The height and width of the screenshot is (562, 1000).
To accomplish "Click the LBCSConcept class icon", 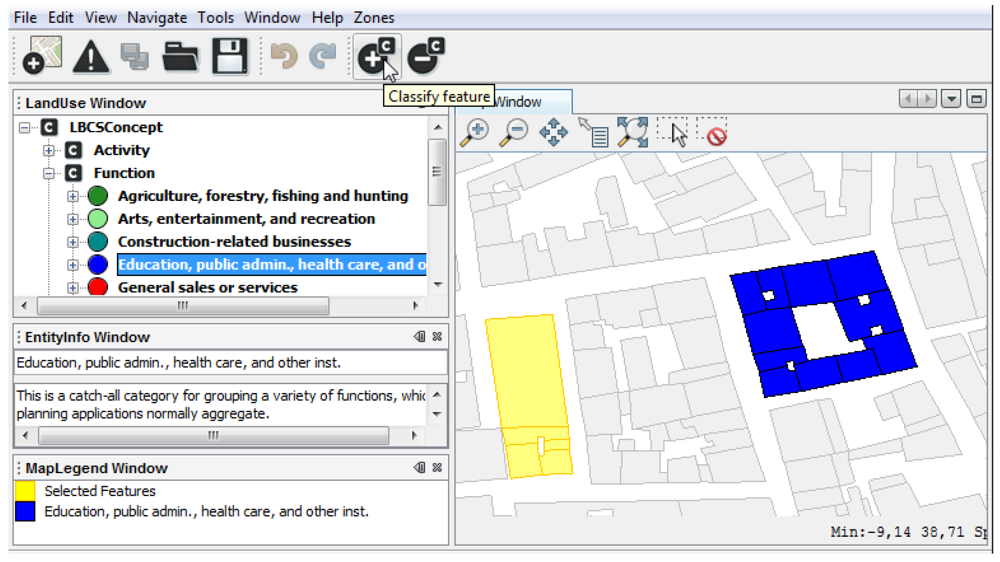I will click(x=49, y=127).
